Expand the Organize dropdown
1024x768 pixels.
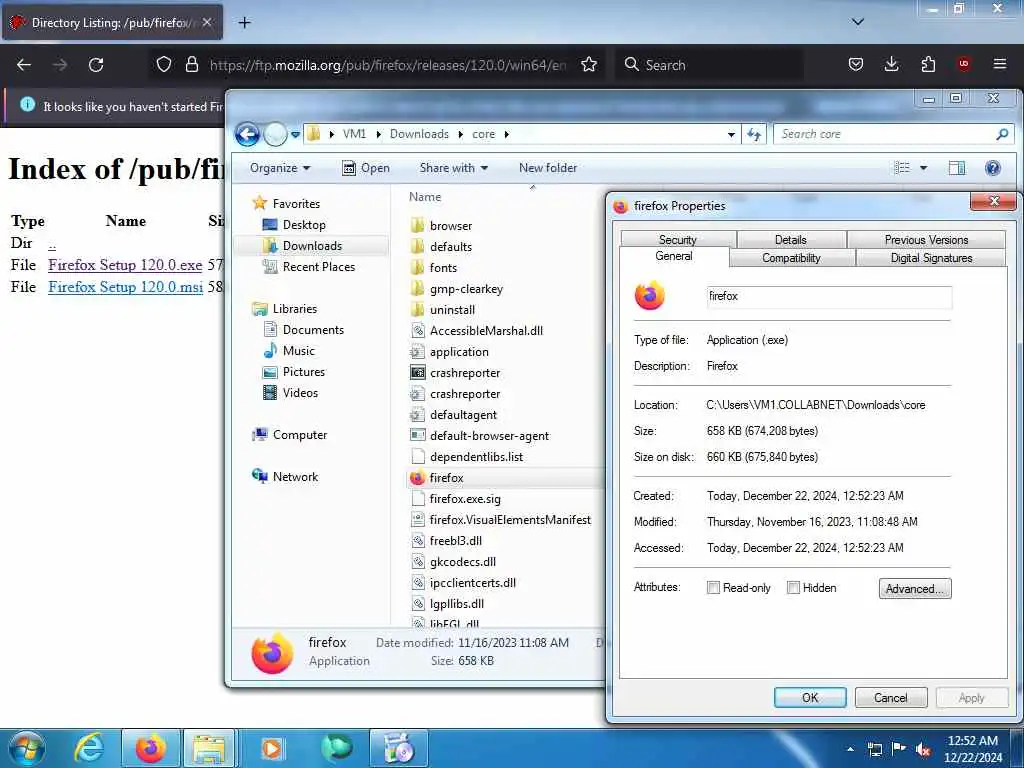(280, 168)
